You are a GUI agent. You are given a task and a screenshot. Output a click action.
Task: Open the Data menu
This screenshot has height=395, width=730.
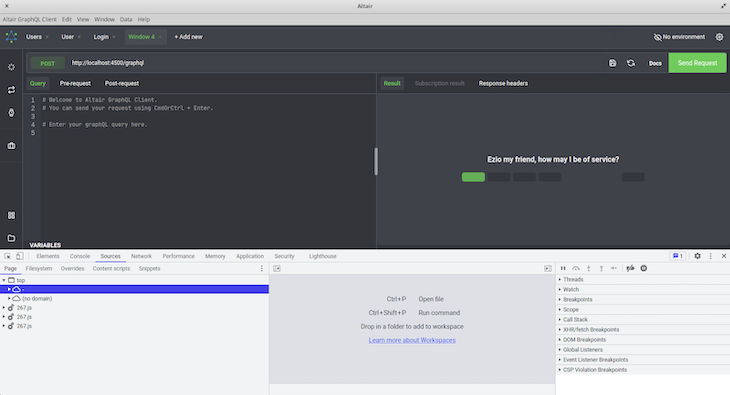point(126,20)
